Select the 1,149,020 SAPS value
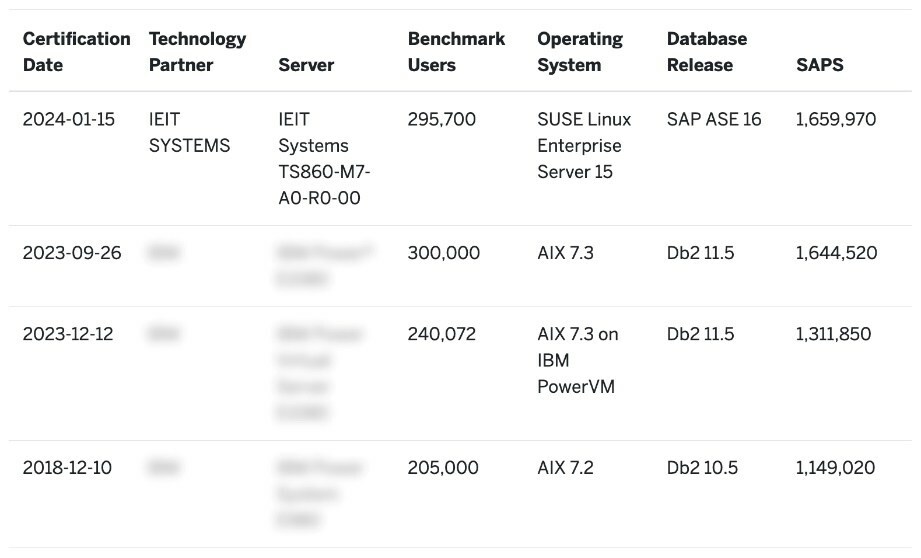Image resolution: width=921 pixels, height=558 pixels. point(836,468)
